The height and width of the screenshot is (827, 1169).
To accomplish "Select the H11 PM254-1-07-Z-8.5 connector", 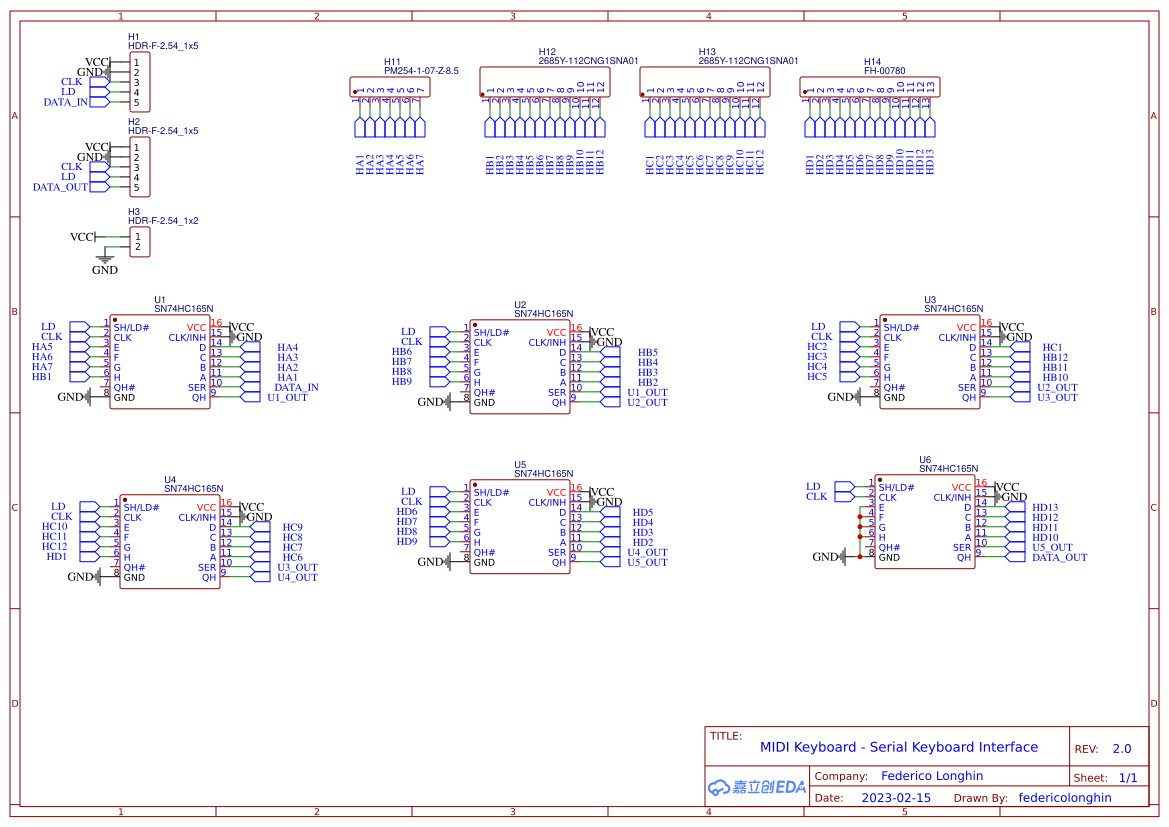I will click(x=389, y=85).
